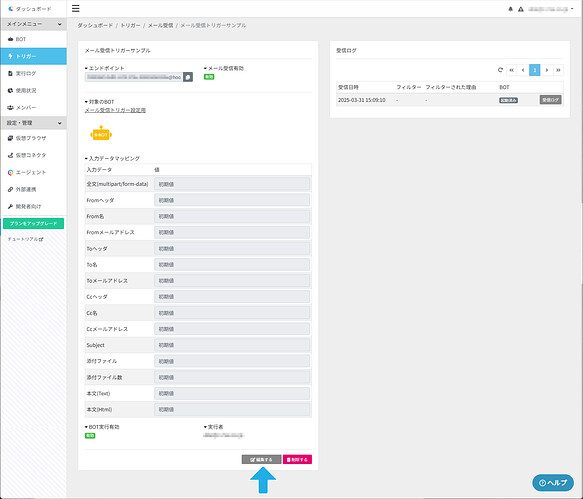The width and height of the screenshot is (583, 499).
Task: Open user account dropdown at top right
Action: tap(551, 9)
